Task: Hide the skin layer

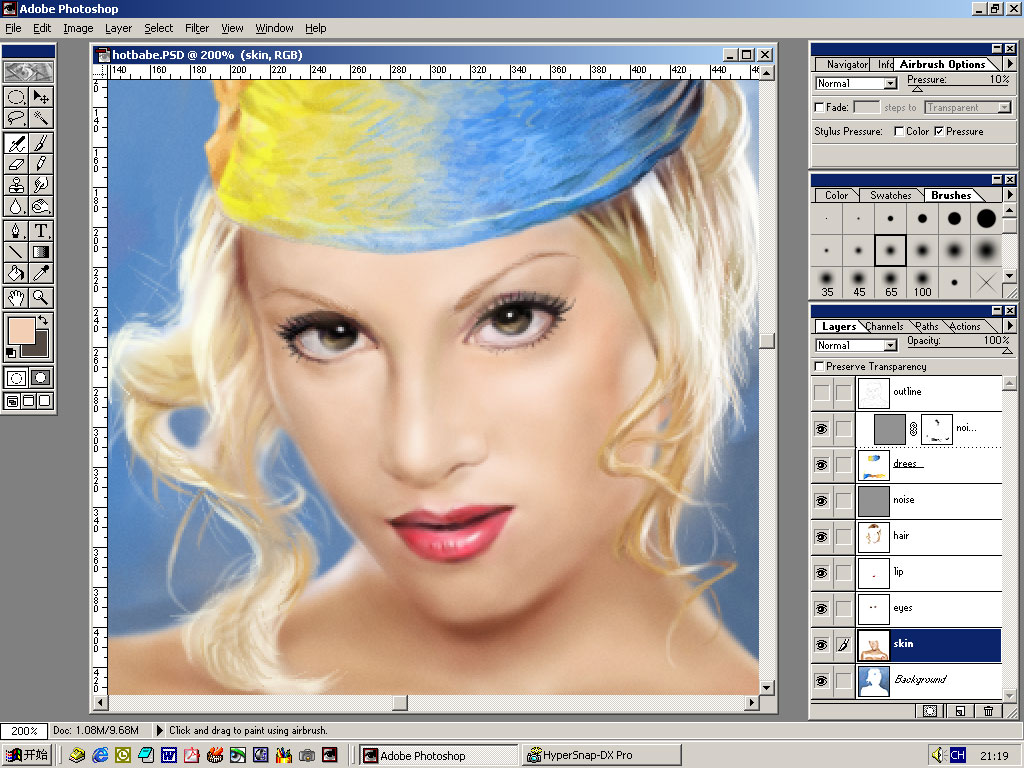Action: [x=822, y=645]
